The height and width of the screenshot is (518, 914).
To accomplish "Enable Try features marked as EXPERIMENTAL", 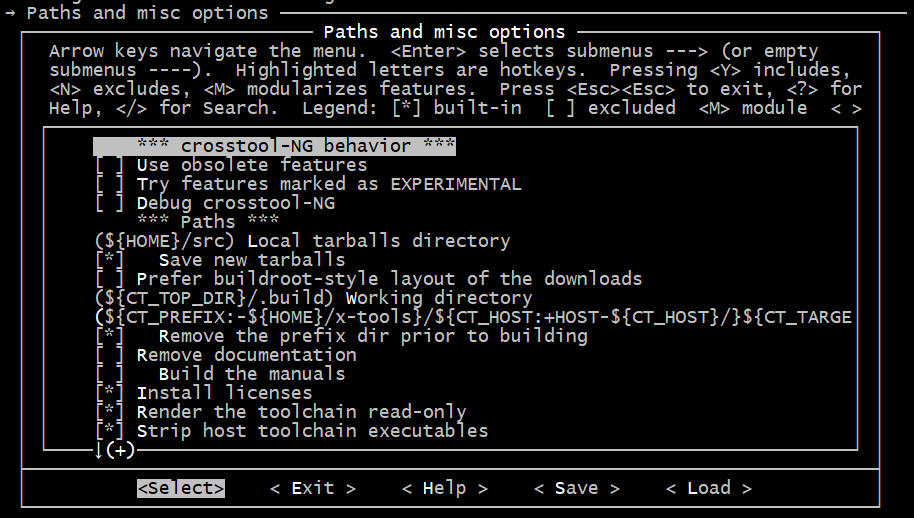I will [110, 184].
